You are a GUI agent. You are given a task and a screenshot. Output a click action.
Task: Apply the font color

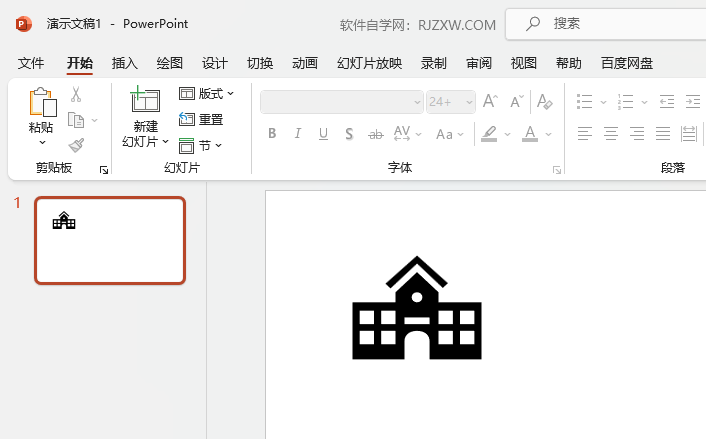tap(530, 134)
